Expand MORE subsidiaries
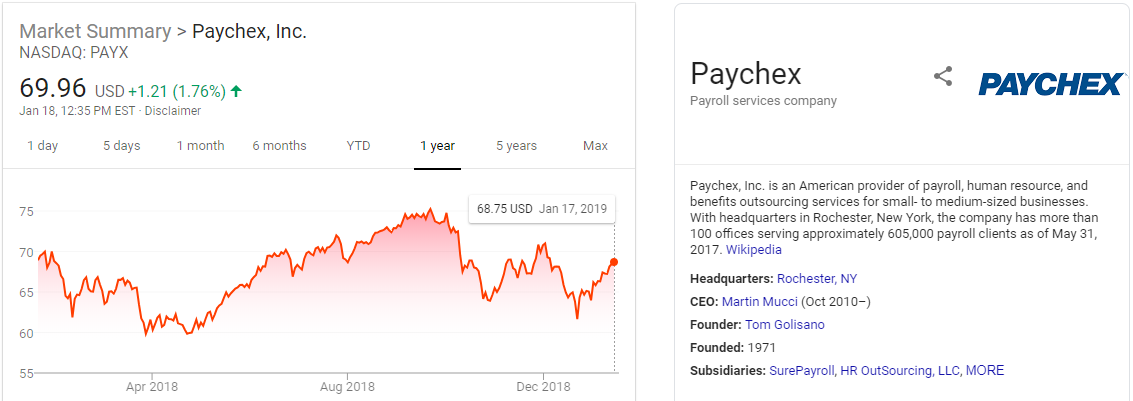Image resolution: width=1133 pixels, height=401 pixels. [x=984, y=371]
